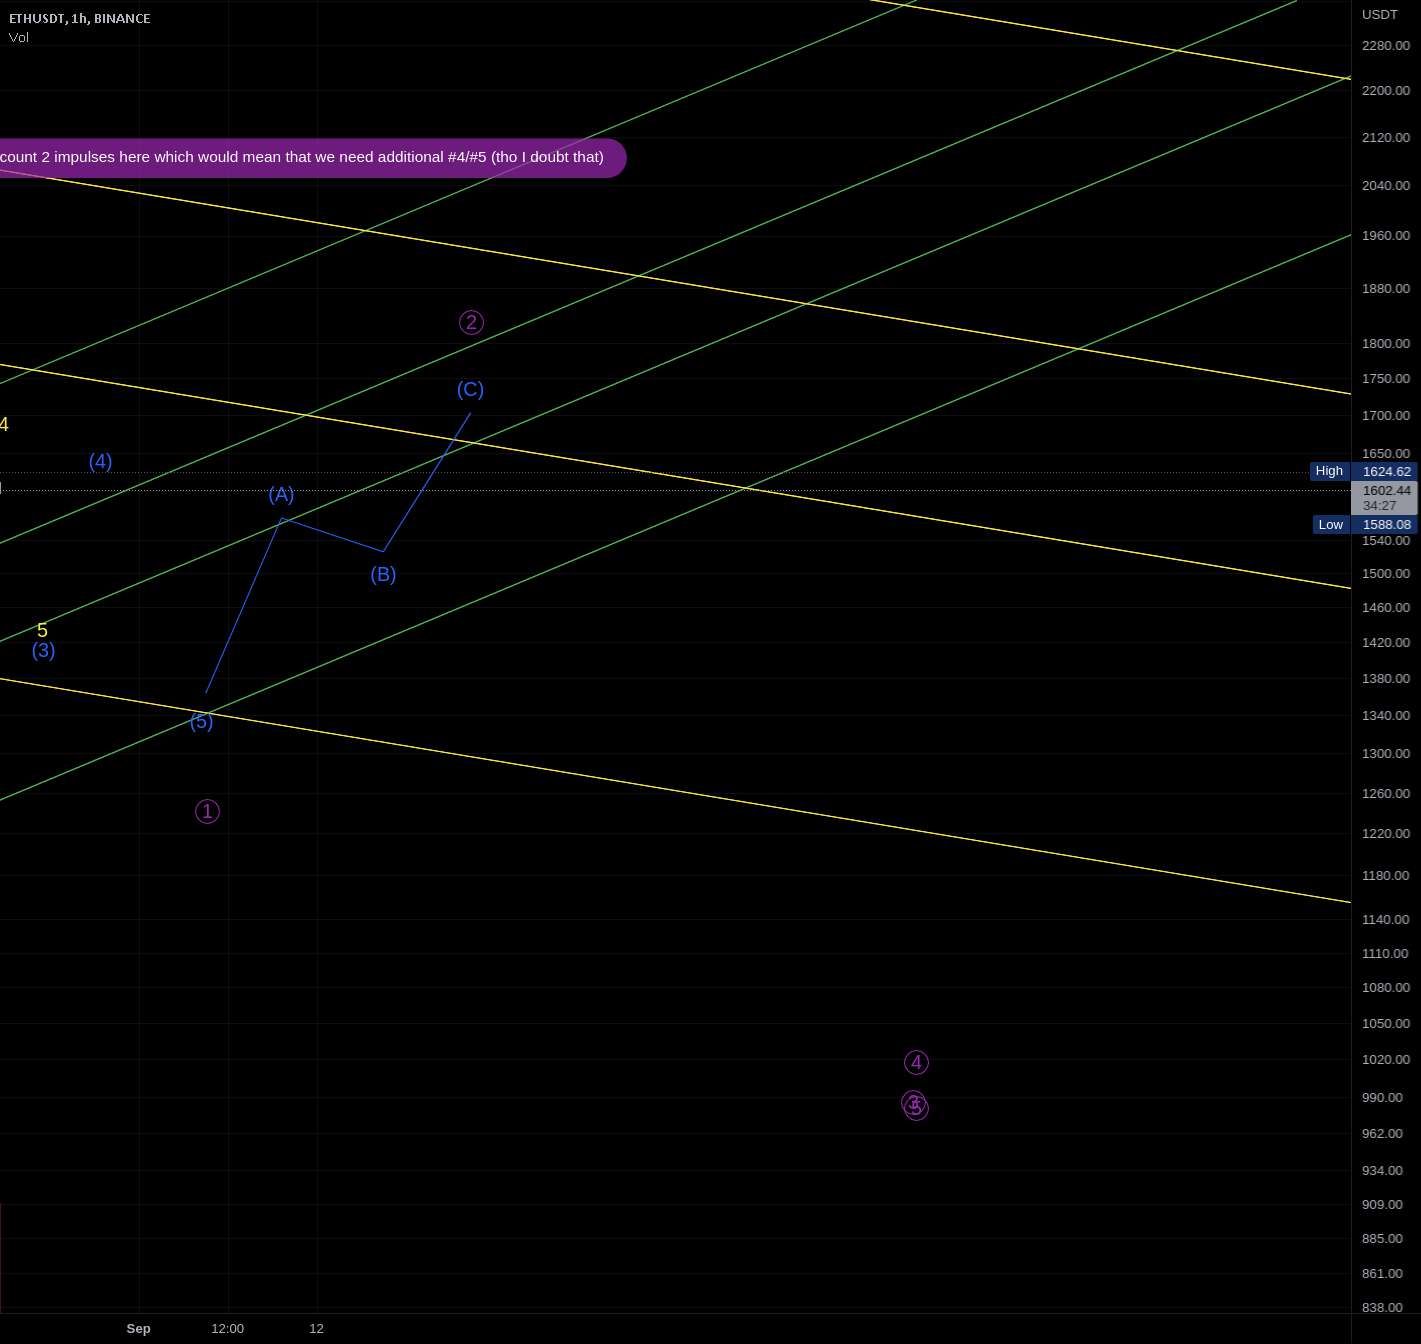Click the blue line segment from (B) to (C)

tap(427, 482)
